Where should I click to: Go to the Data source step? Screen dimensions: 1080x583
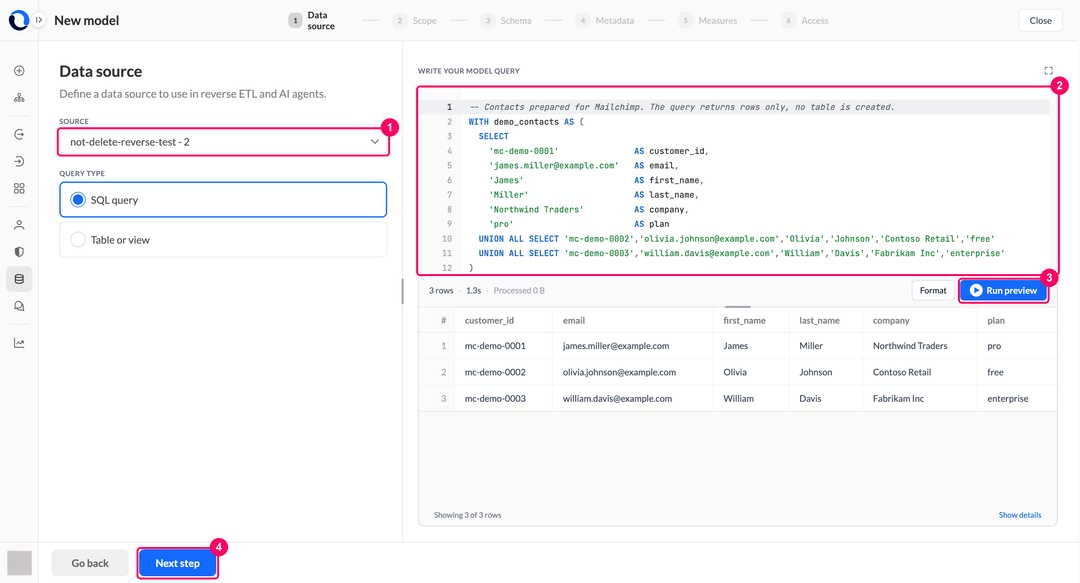point(312,21)
